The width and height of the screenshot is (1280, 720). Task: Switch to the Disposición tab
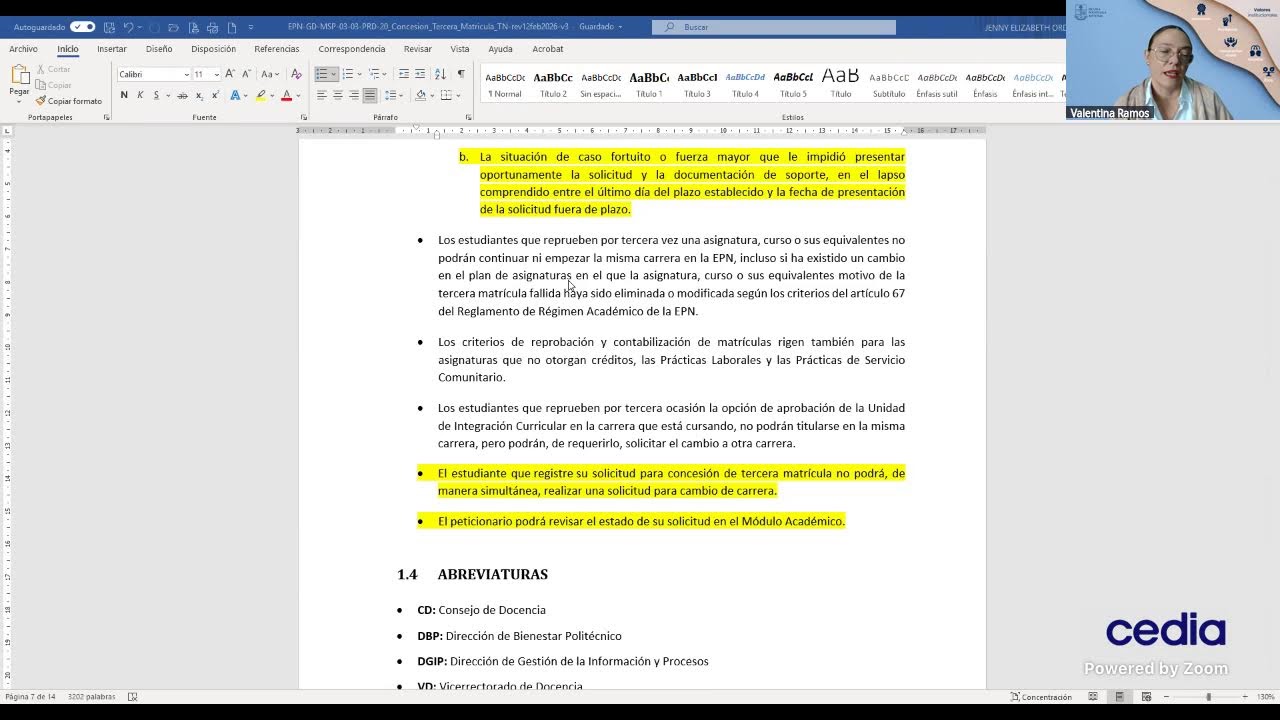(214, 48)
